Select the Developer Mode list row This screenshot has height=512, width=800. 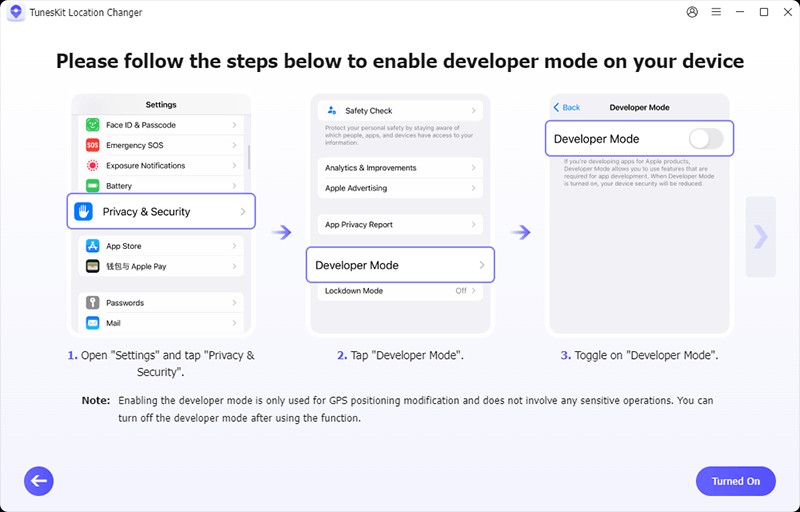pos(400,265)
